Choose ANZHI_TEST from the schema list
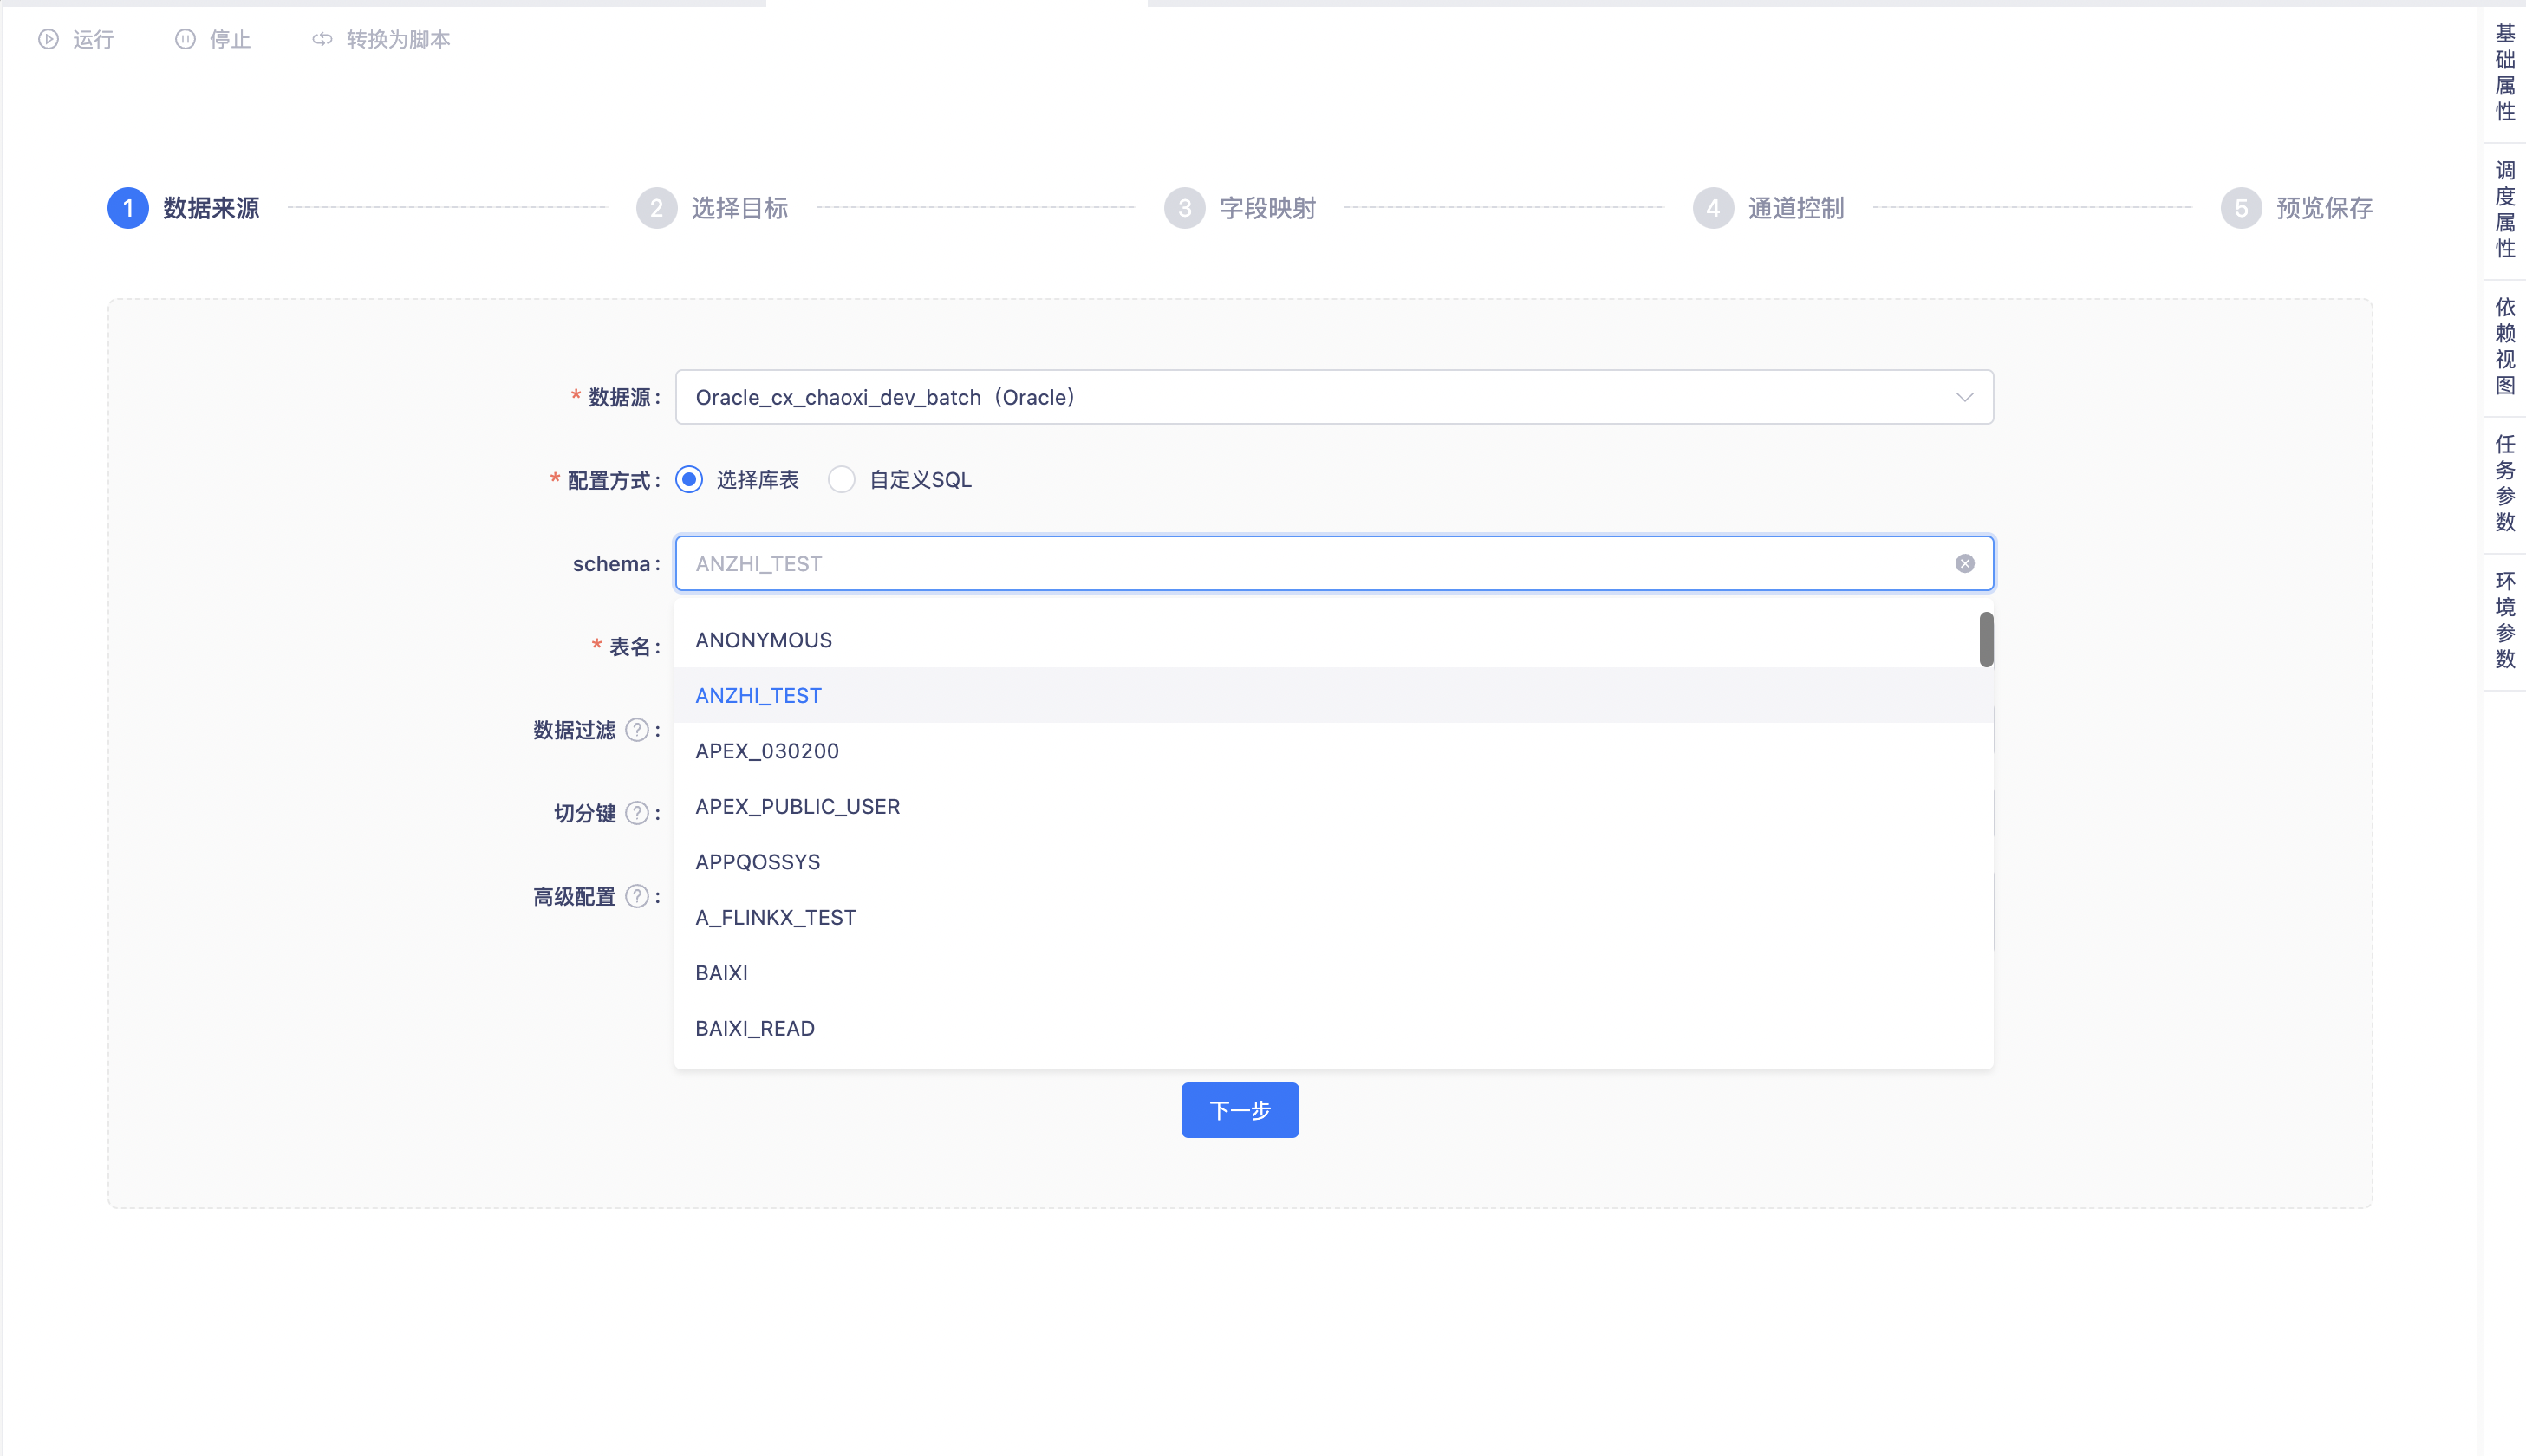Image resolution: width=2526 pixels, height=1456 pixels. [1334, 695]
